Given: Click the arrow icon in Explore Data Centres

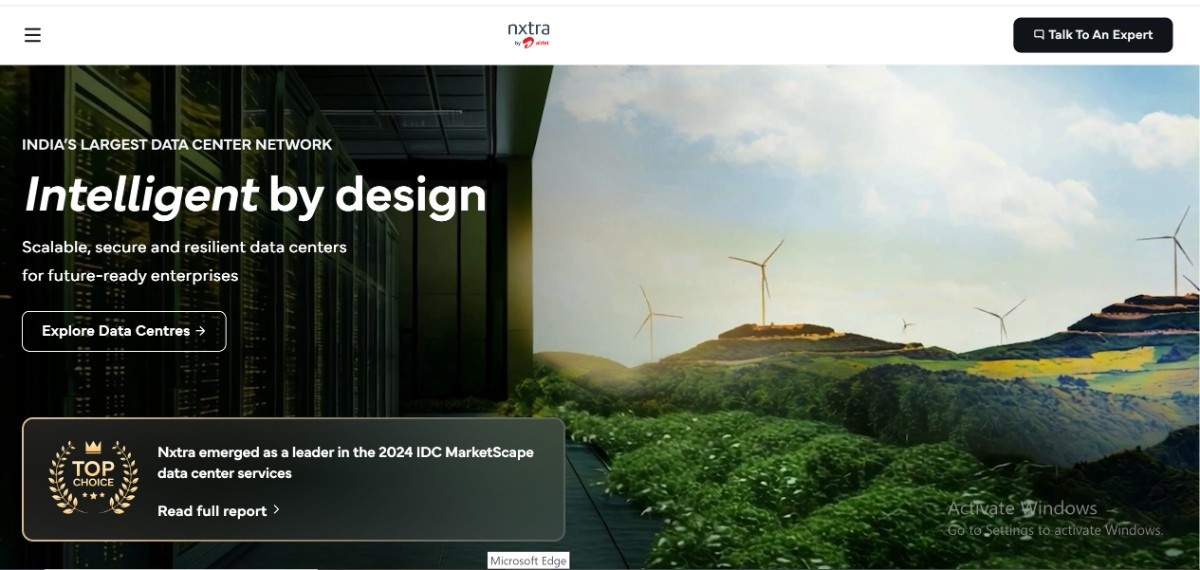Looking at the screenshot, I should (201, 331).
